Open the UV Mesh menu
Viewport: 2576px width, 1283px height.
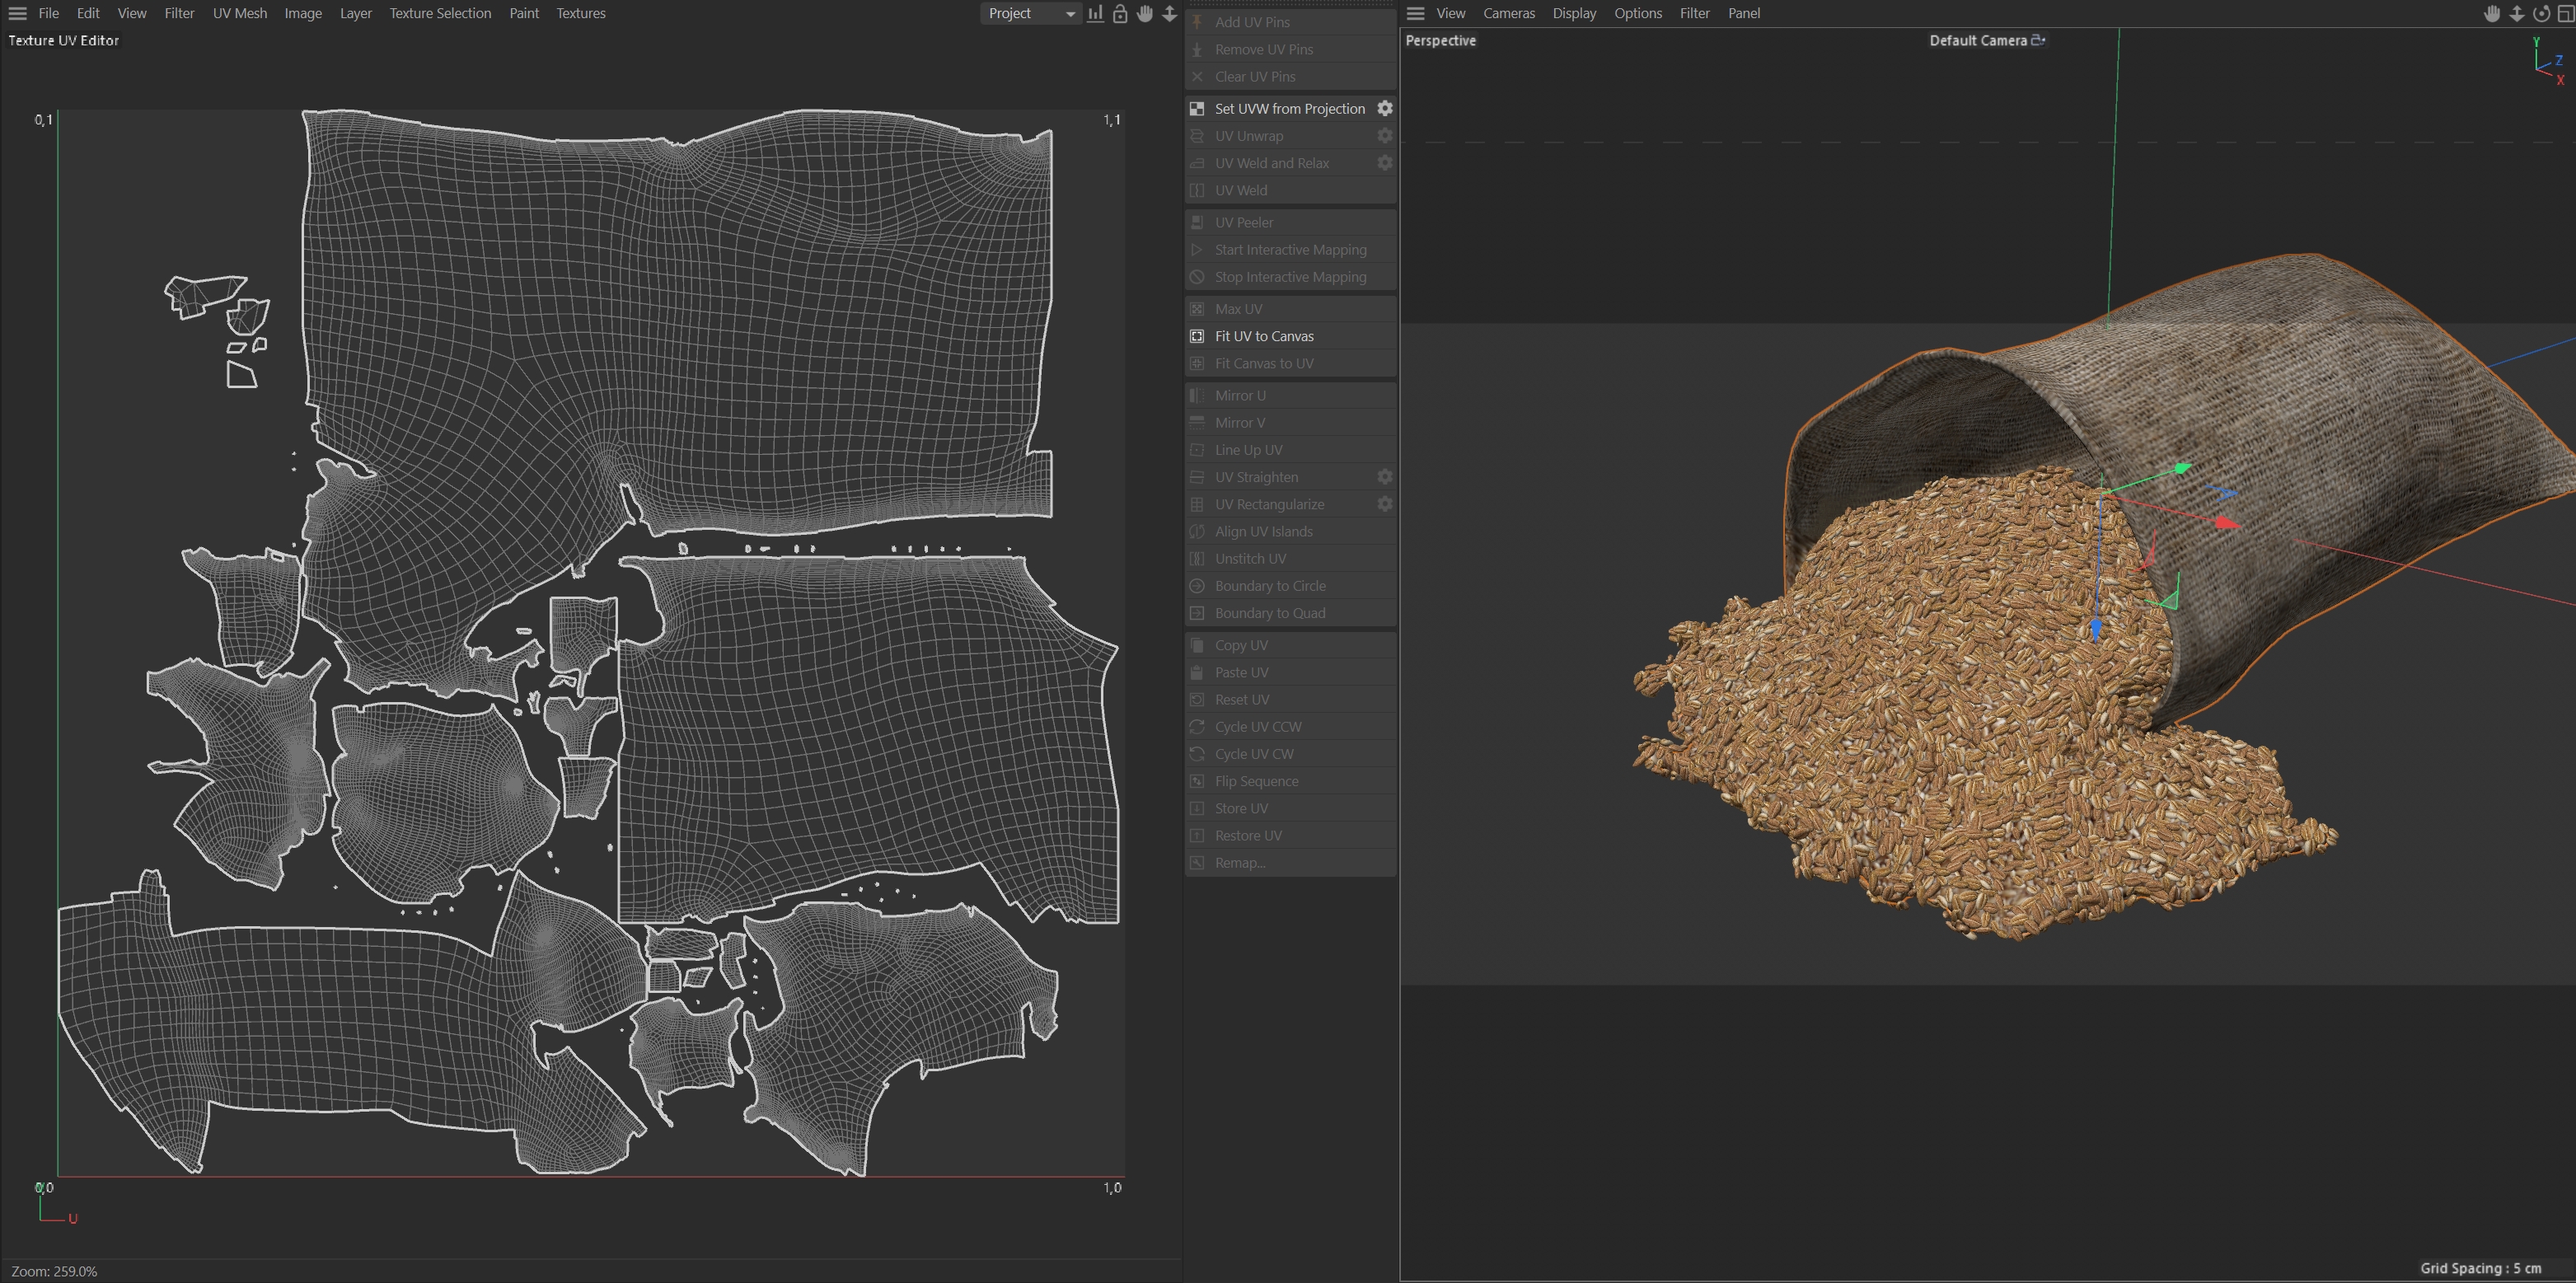(239, 13)
